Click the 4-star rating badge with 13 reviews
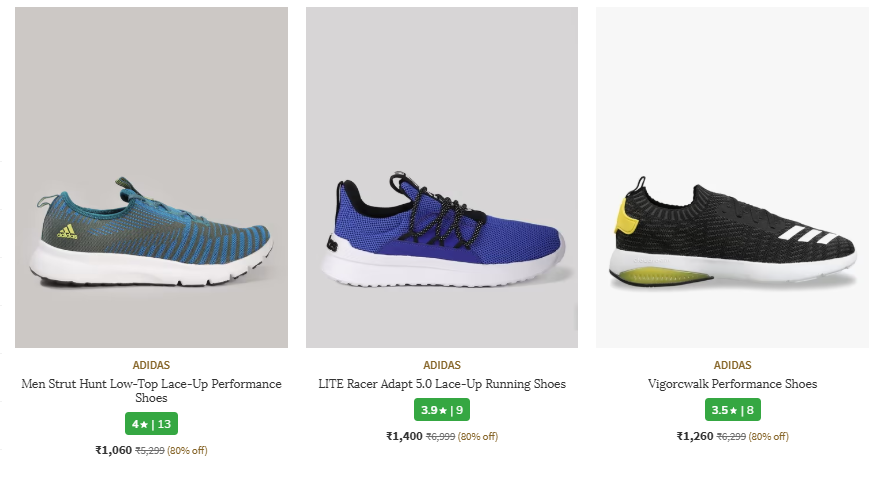This screenshot has width=870, height=493. click(151, 424)
